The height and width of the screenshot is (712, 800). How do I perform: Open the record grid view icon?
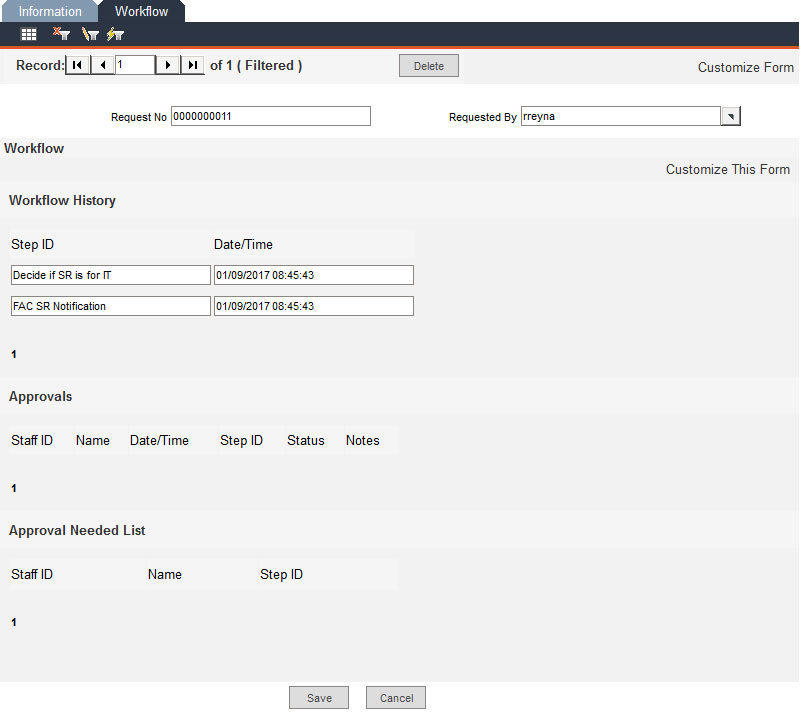click(x=28, y=33)
